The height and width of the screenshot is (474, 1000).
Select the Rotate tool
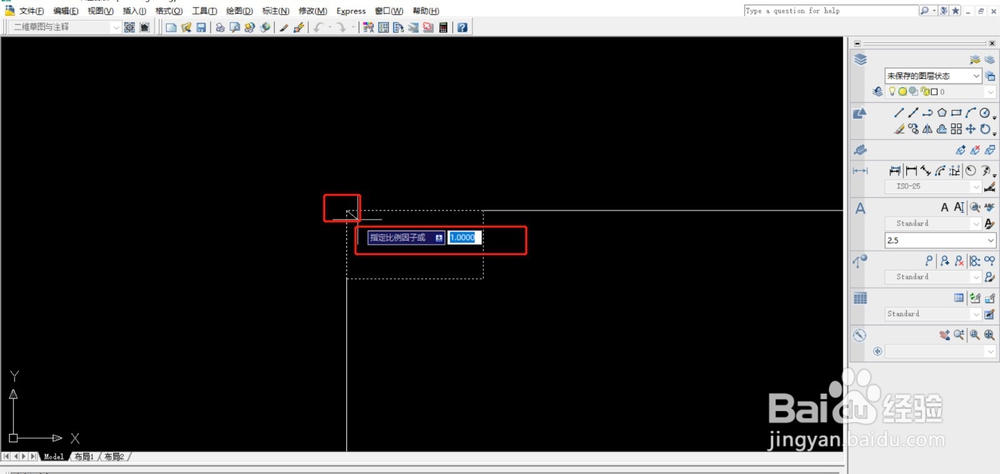(985, 129)
